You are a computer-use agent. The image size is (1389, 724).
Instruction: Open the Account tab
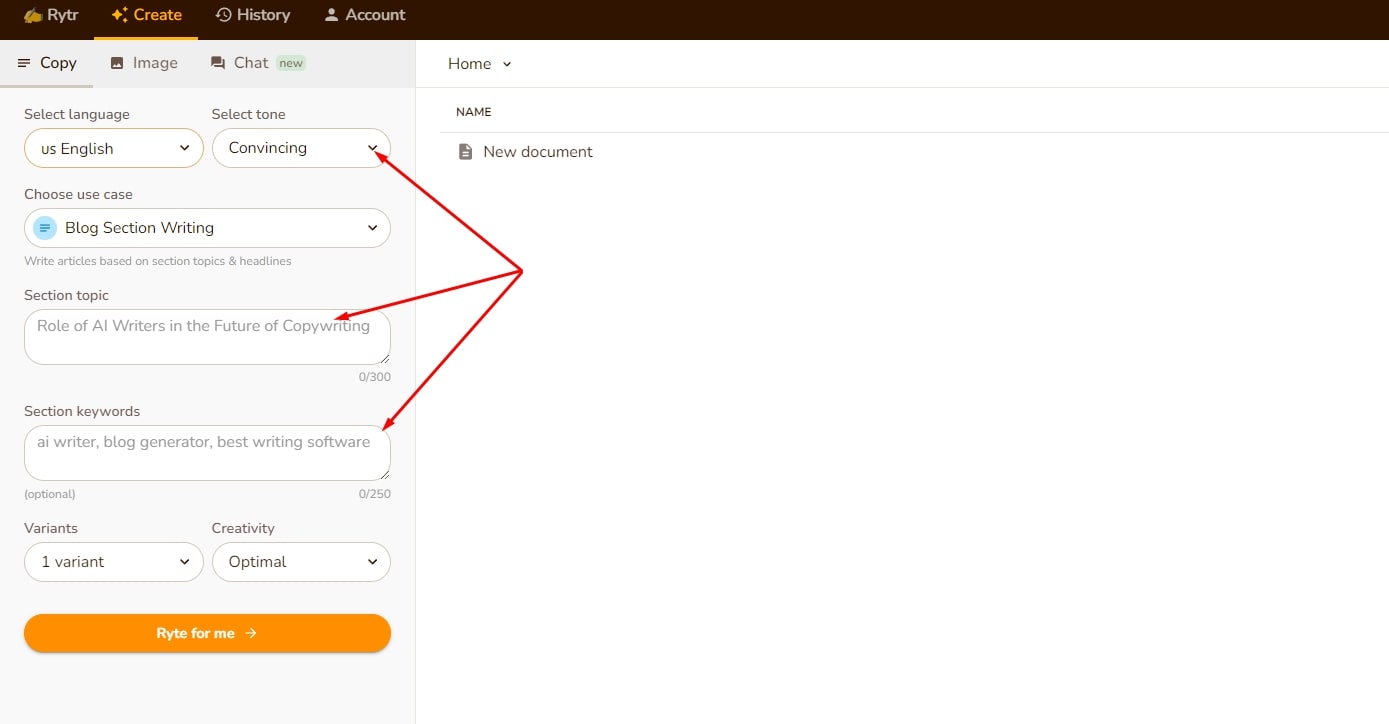point(365,15)
